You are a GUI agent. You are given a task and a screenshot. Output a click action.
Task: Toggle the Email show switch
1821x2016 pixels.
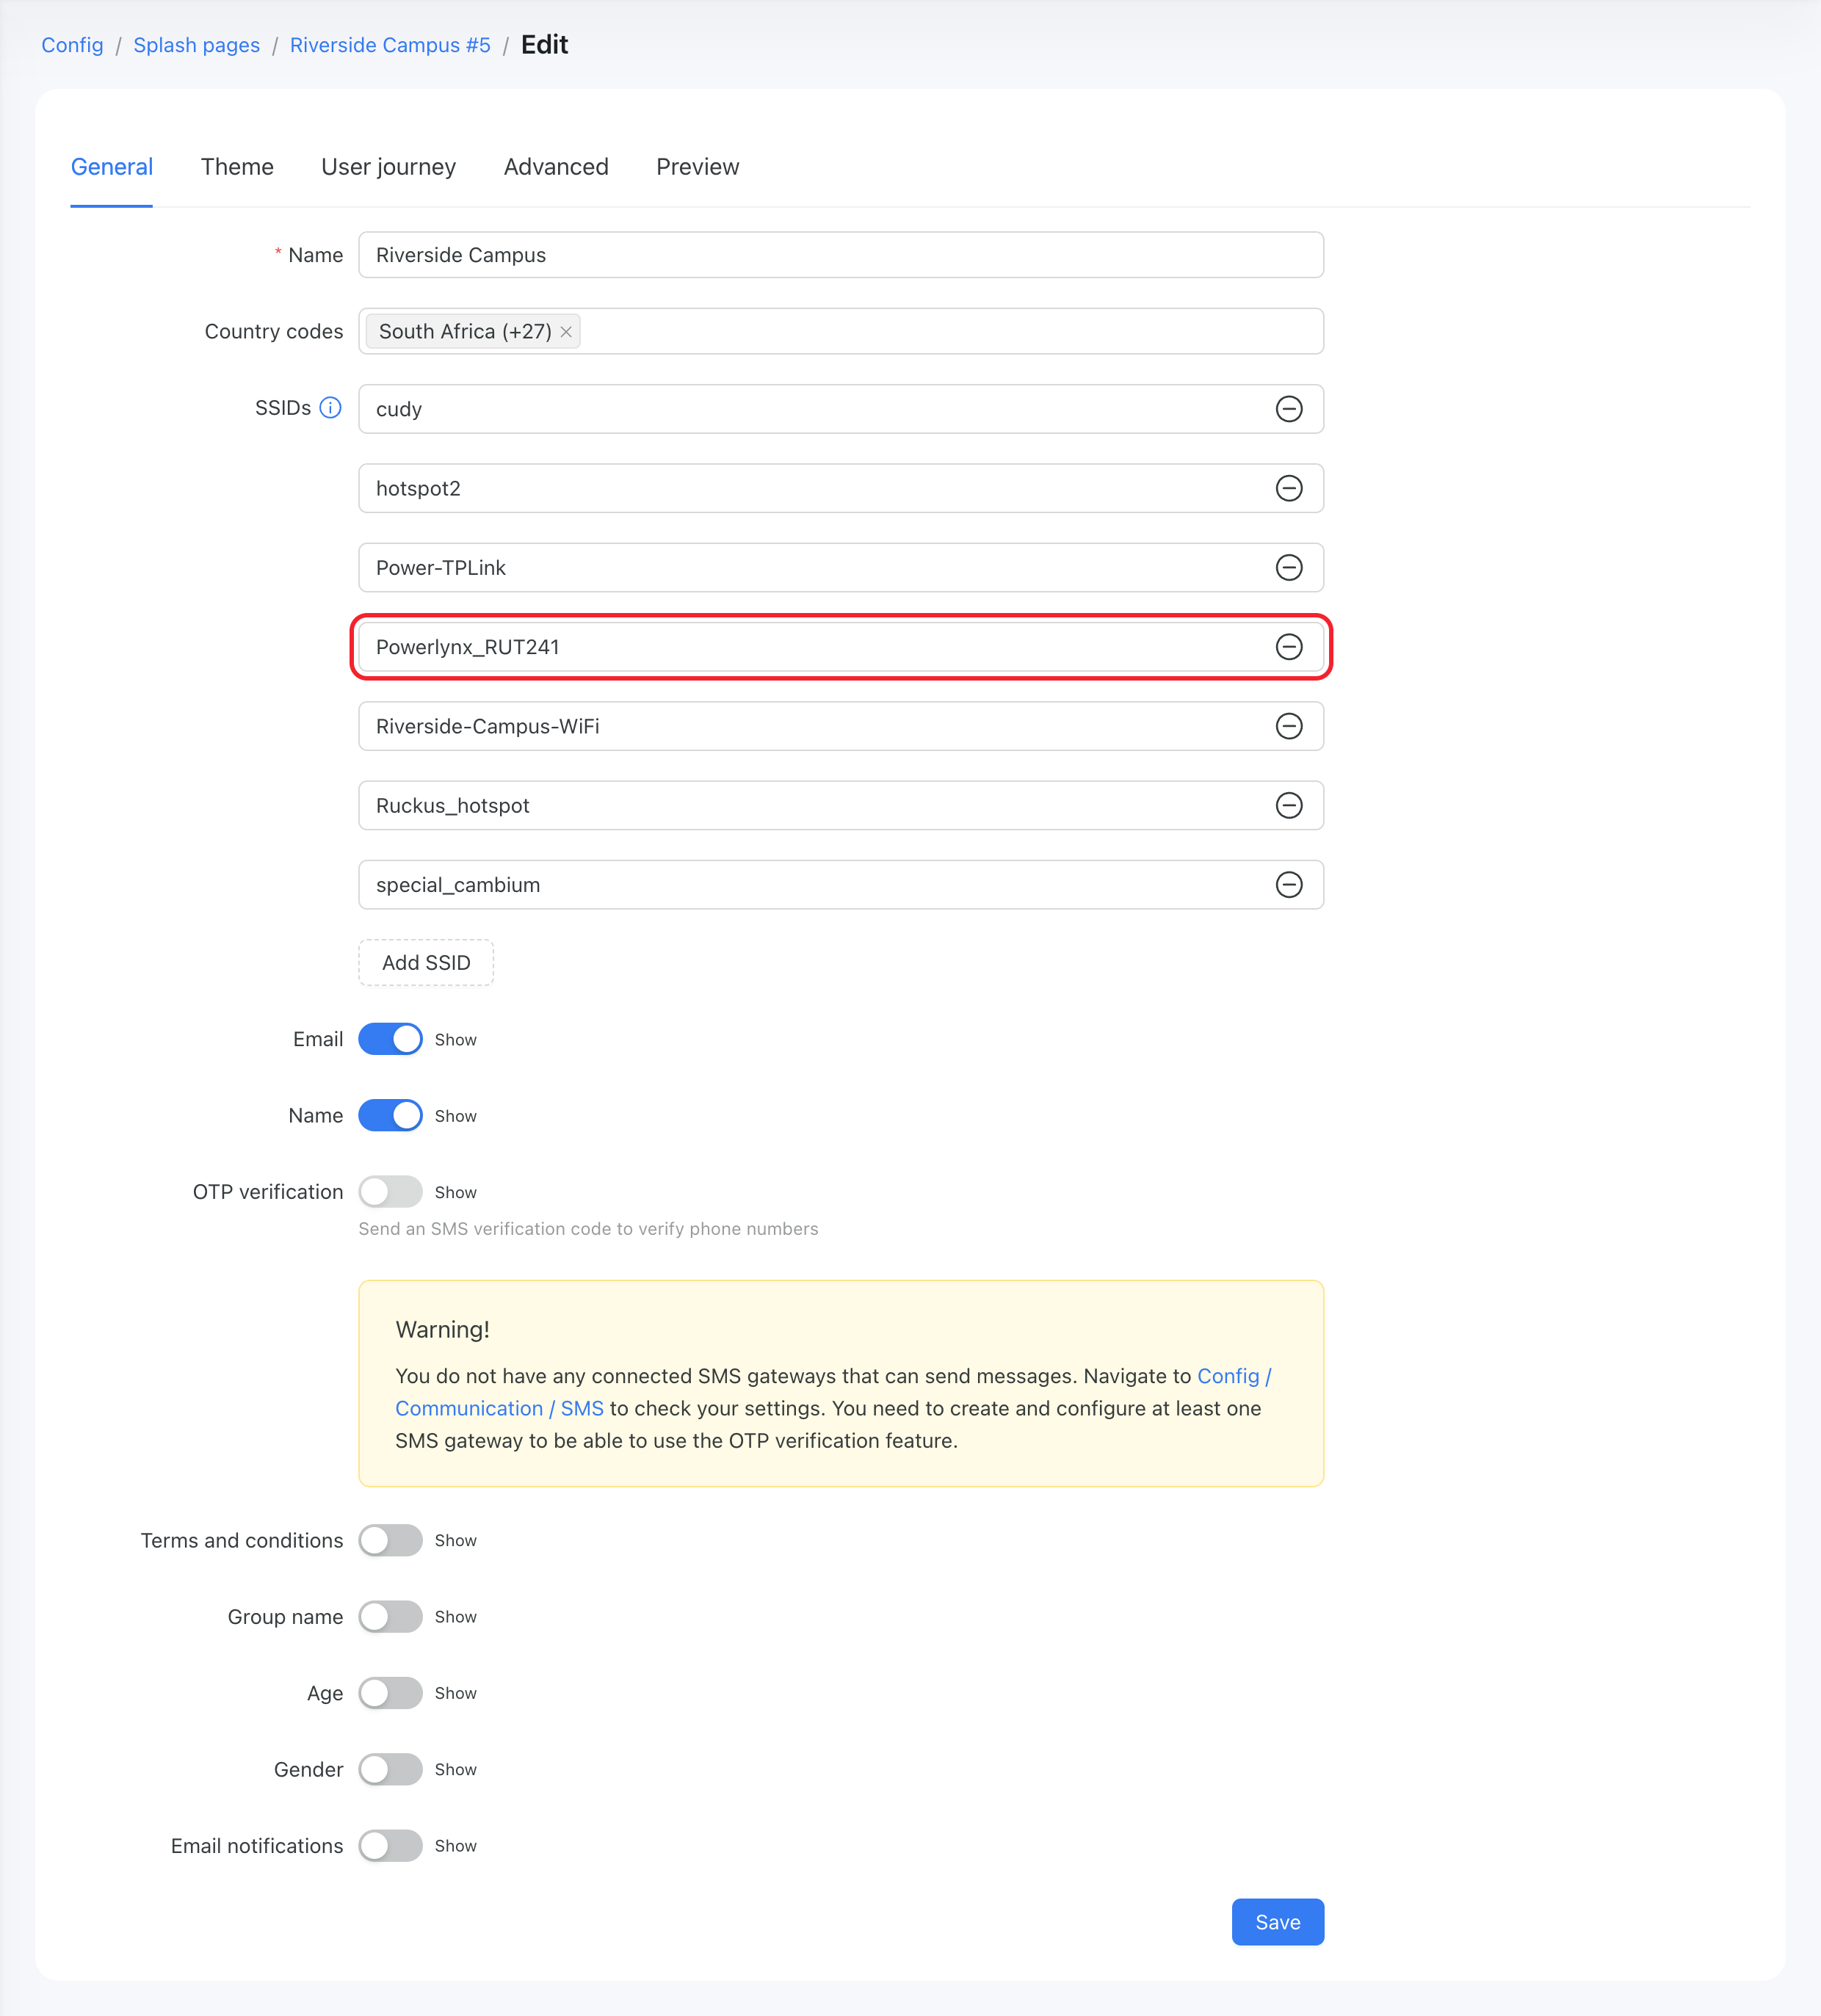click(x=390, y=1039)
